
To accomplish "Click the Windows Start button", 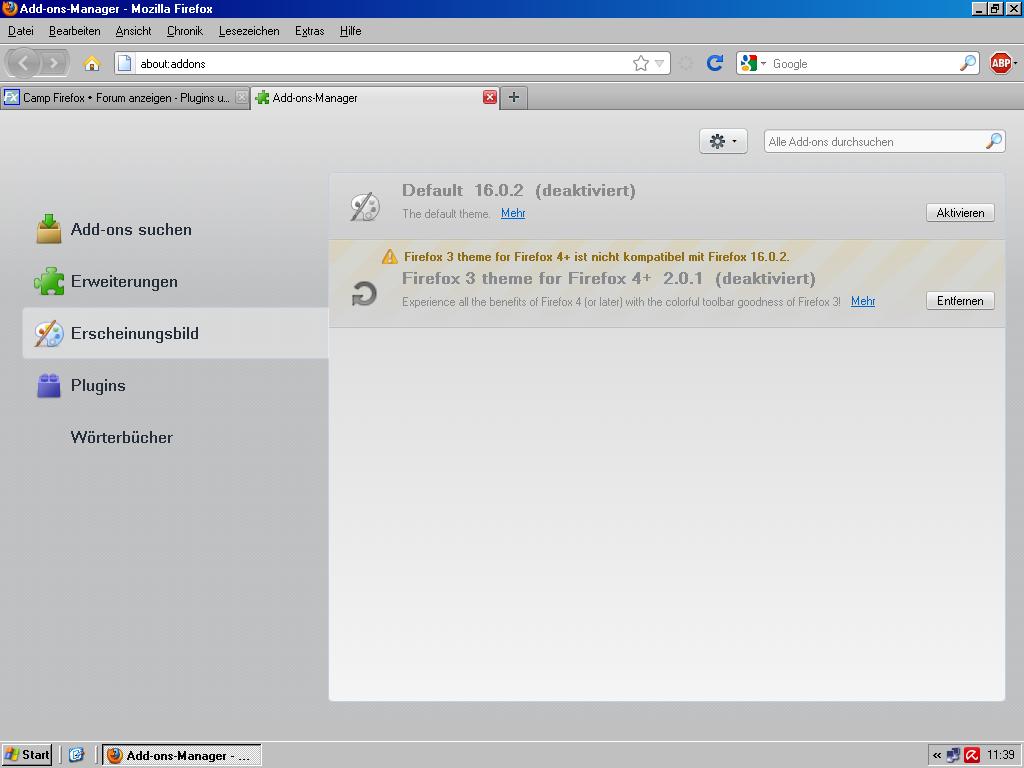I will pyautogui.click(x=27, y=755).
